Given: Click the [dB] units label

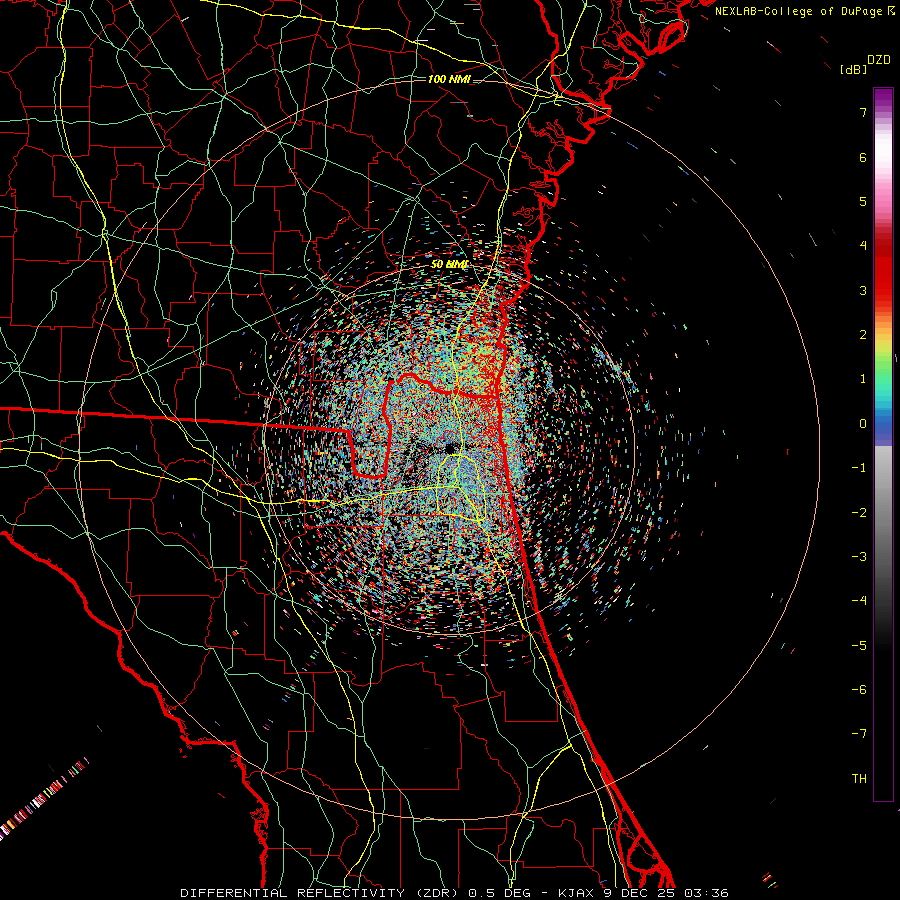Looking at the screenshot, I should point(854,69).
